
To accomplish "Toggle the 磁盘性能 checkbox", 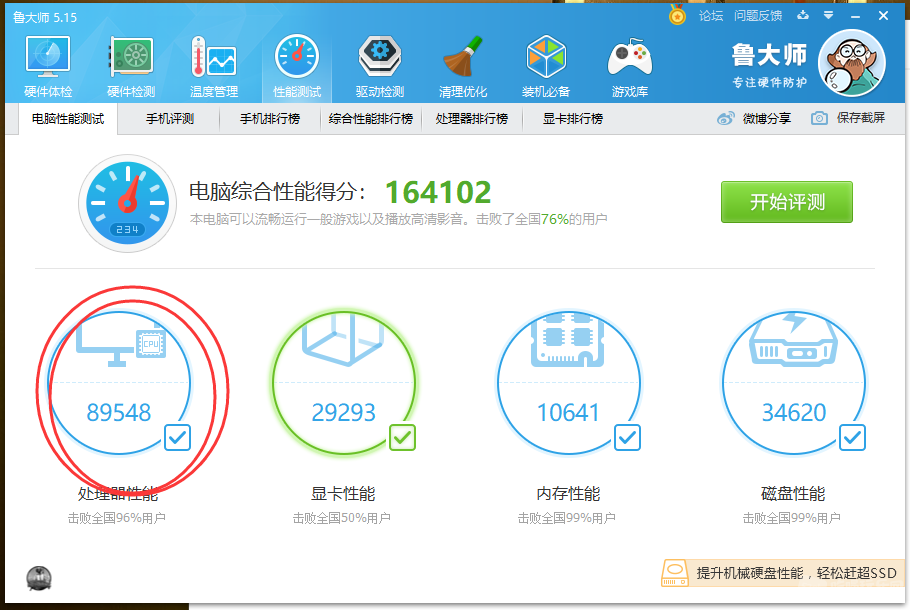I will 852,438.
